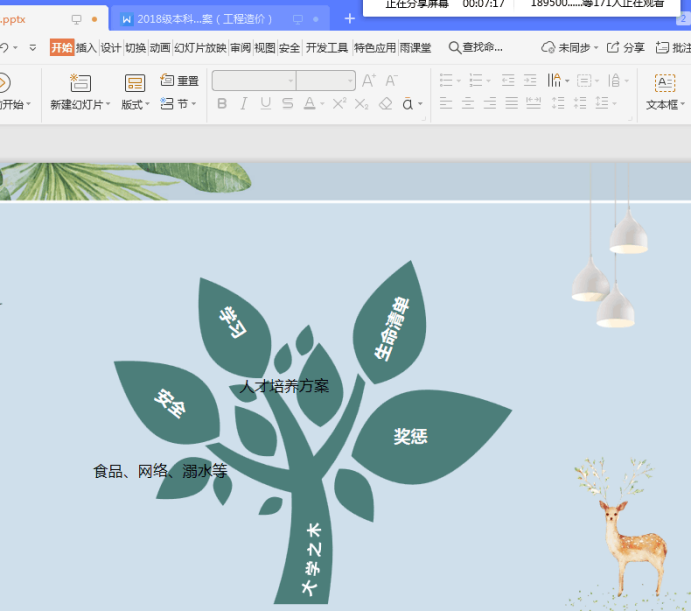
Task: Click the Share (分享) button
Action: click(x=625, y=48)
